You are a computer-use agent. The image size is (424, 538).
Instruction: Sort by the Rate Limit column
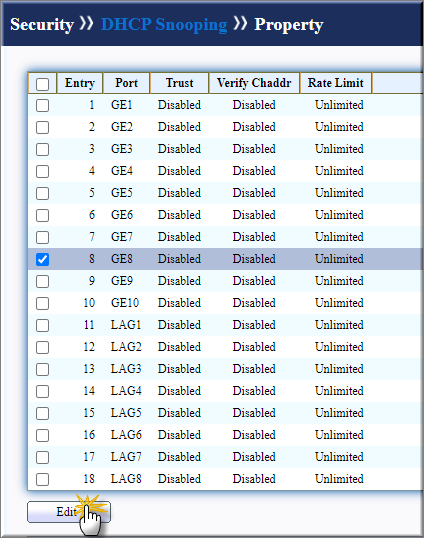point(336,83)
